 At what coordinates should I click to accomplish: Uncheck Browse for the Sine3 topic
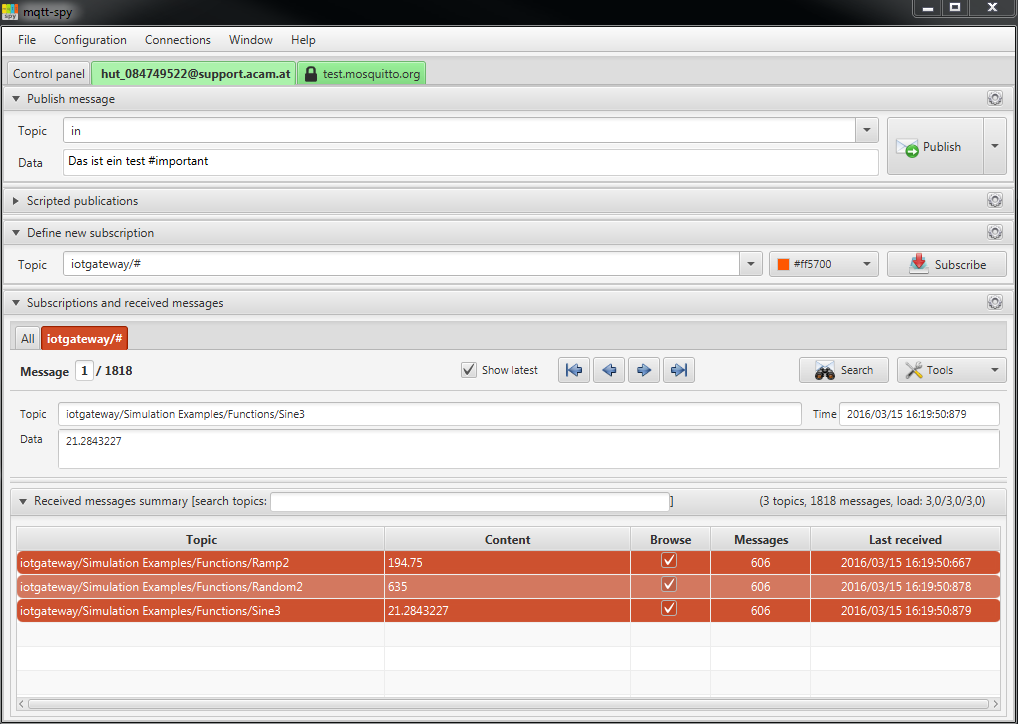(x=669, y=608)
